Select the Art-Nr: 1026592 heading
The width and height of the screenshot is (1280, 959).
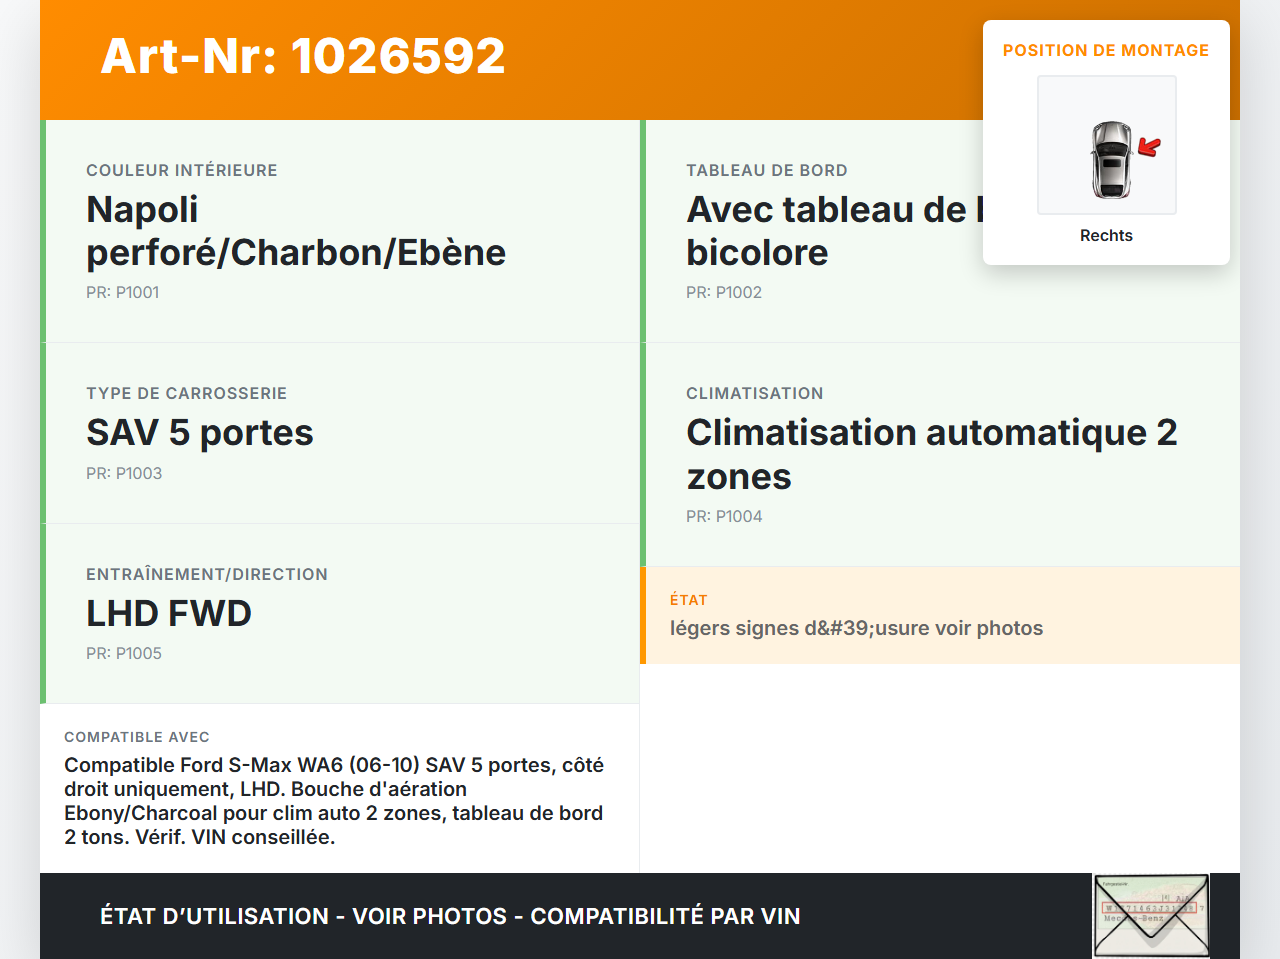click(x=303, y=57)
